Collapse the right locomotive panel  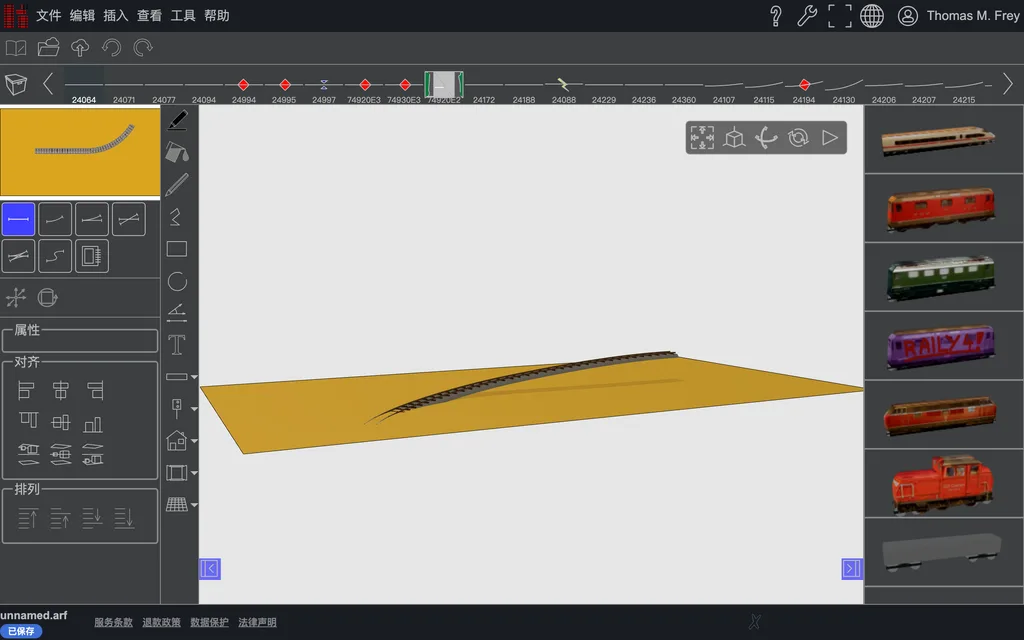(x=852, y=569)
